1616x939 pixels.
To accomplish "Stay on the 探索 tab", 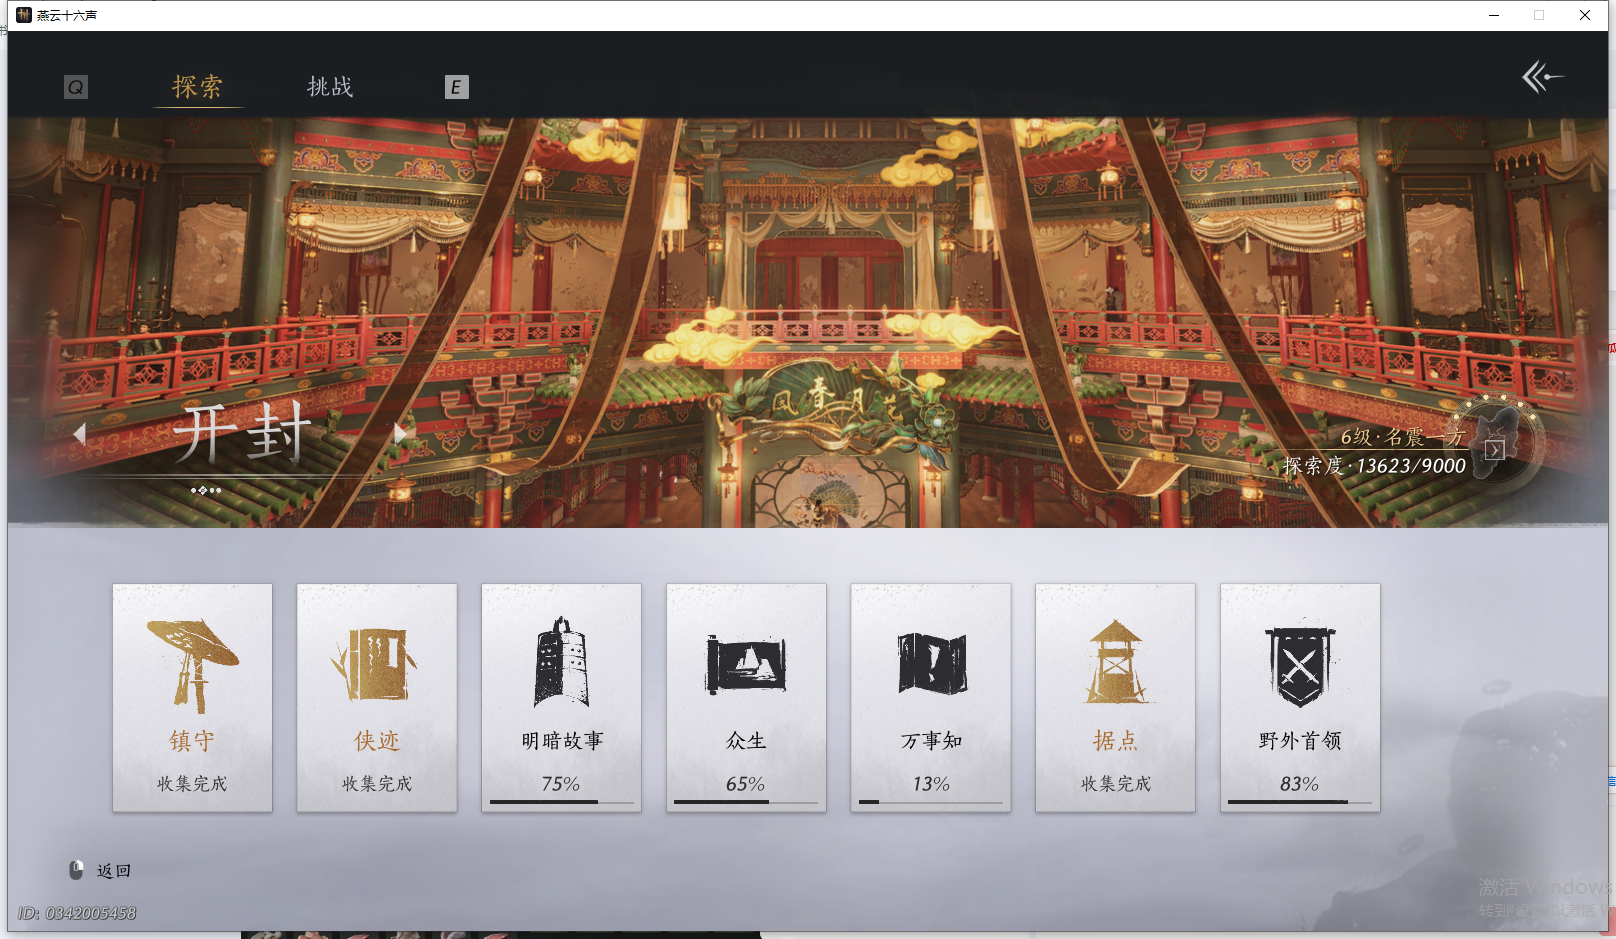I will (198, 88).
